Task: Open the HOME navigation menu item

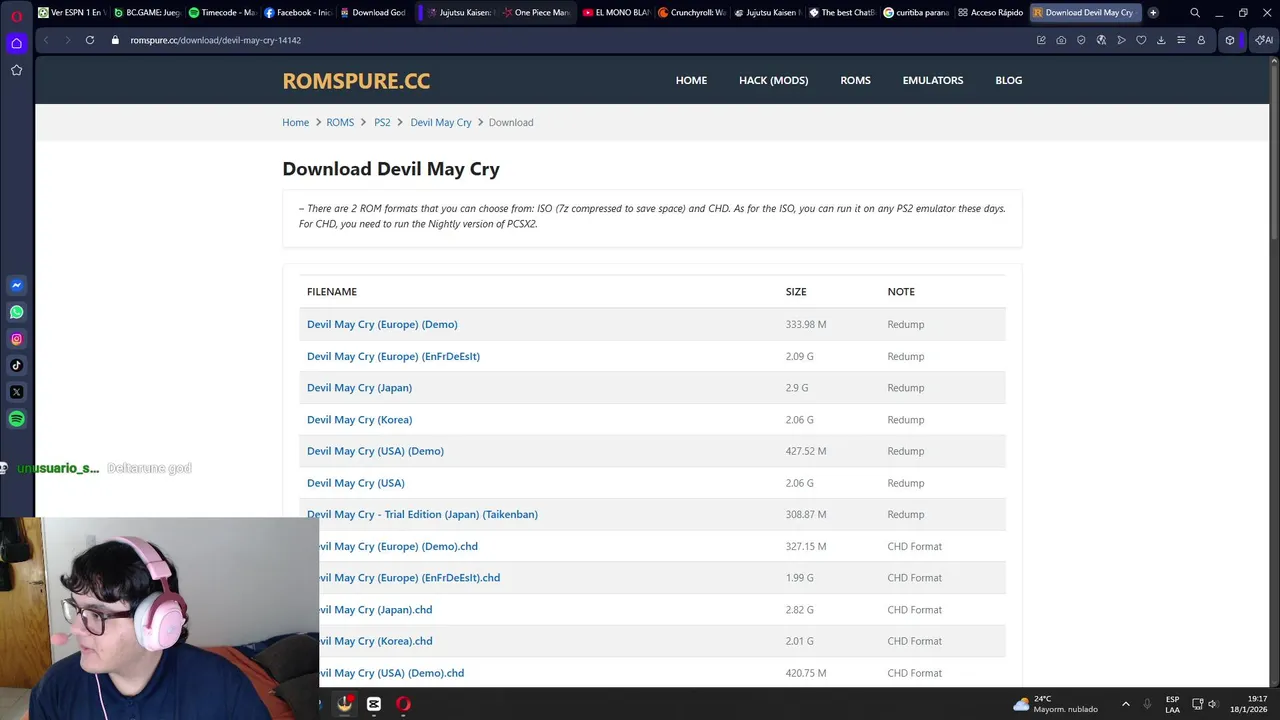Action: [x=691, y=80]
